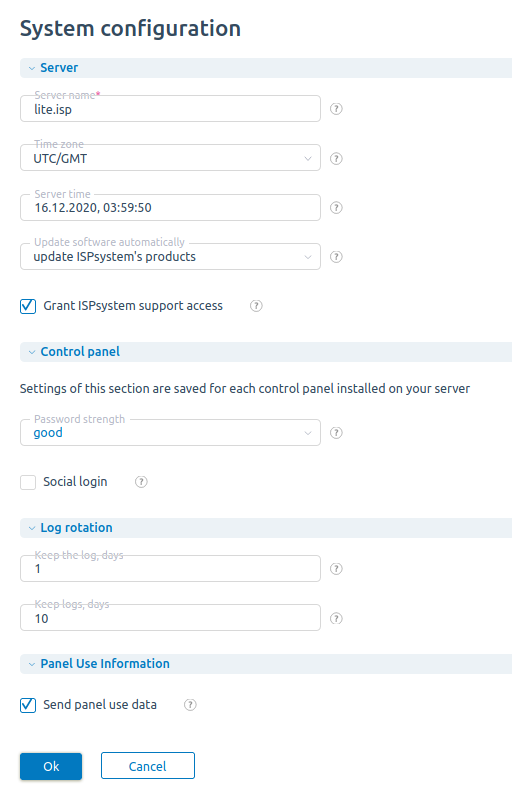512x797 pixels.
Task: Show help for Password strength
Action: tap(336, 433)
